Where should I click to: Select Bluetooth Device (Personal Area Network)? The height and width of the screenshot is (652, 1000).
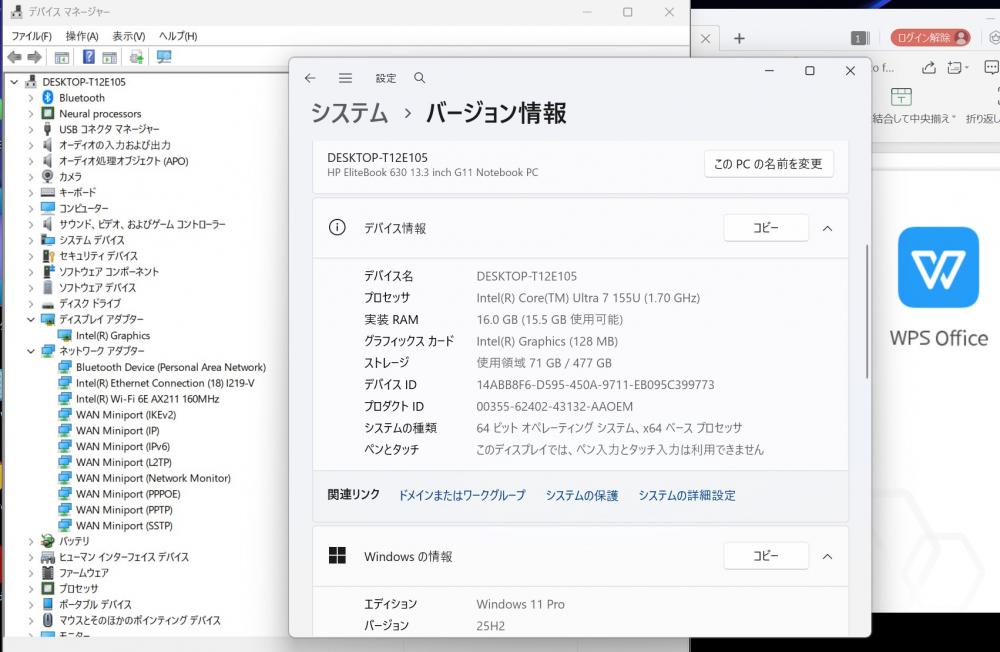click(x=171, y=367)
